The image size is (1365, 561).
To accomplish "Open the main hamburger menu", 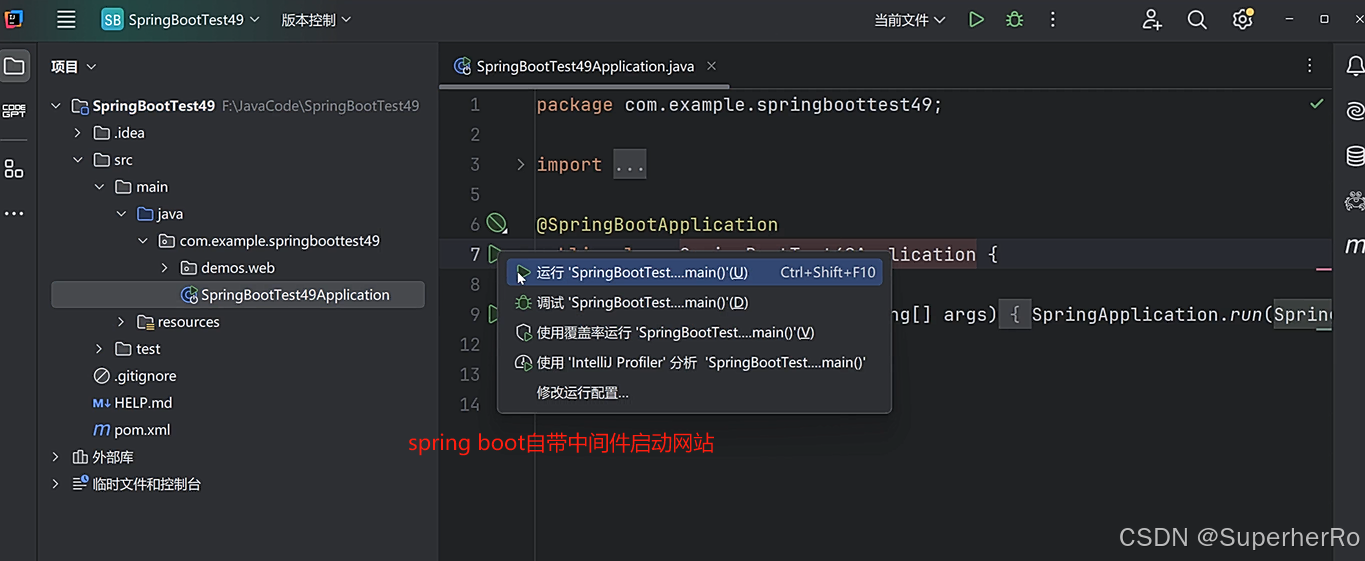I will pyautogui.click(x=66, y=19).
